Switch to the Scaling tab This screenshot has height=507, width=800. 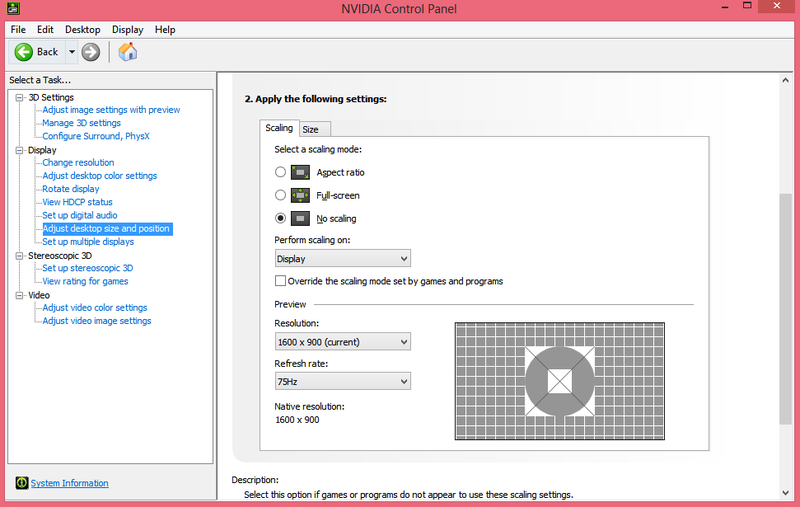pos(279,128)
